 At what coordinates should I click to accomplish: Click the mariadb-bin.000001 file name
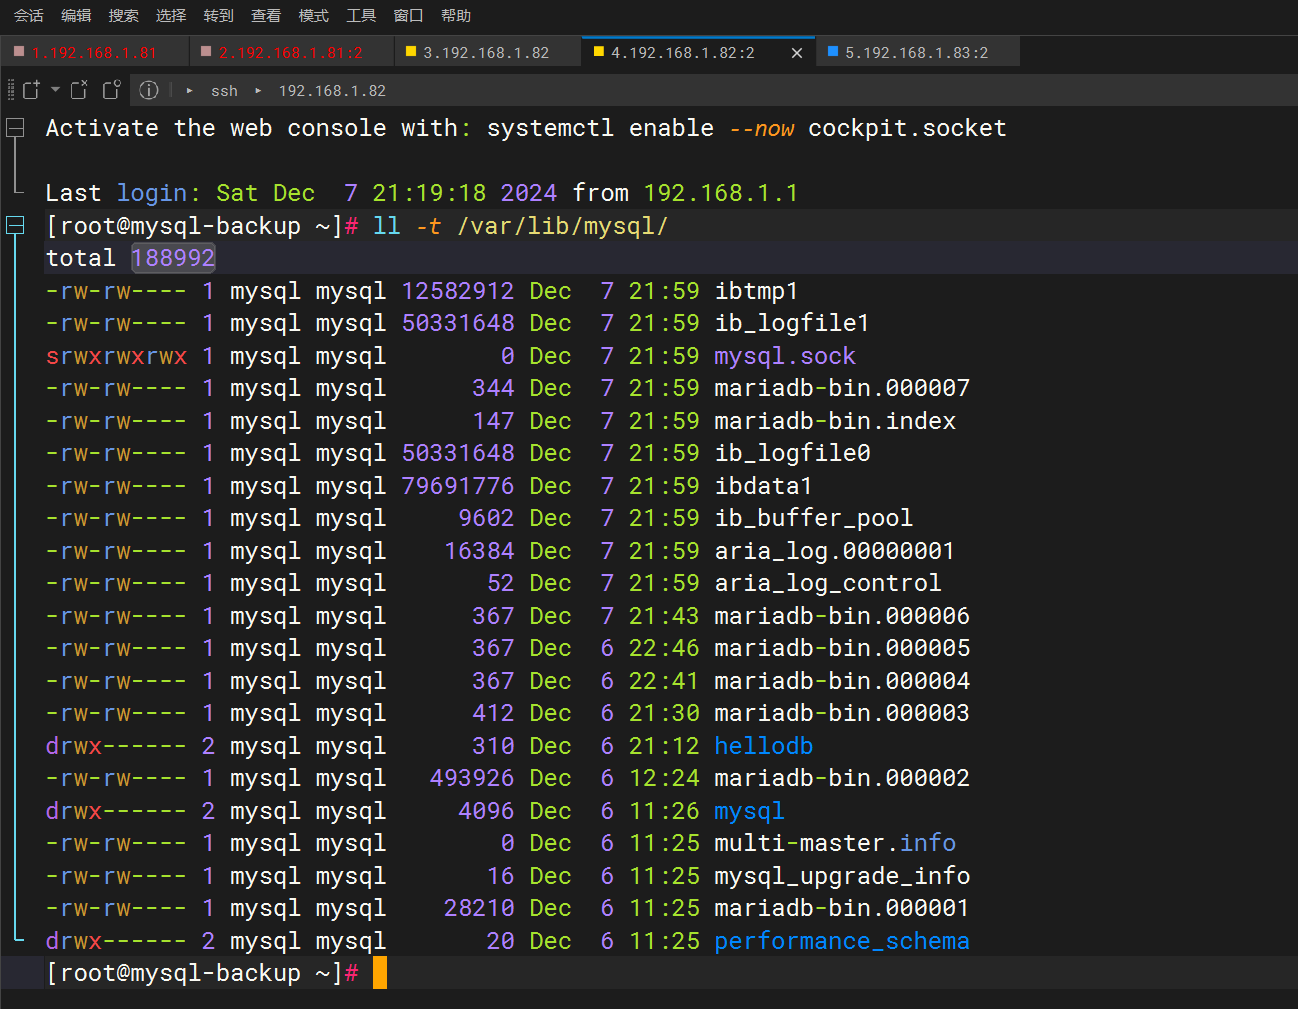(842, 908)
